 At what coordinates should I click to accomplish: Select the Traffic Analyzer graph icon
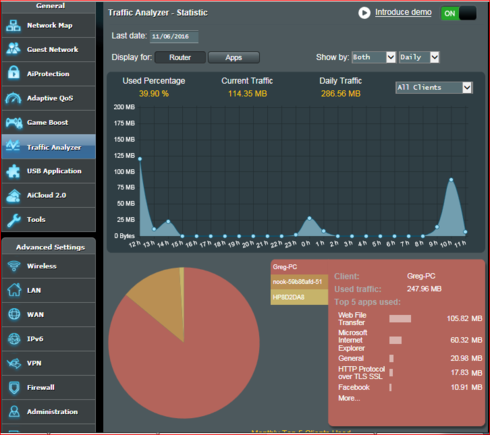[13, 146]
